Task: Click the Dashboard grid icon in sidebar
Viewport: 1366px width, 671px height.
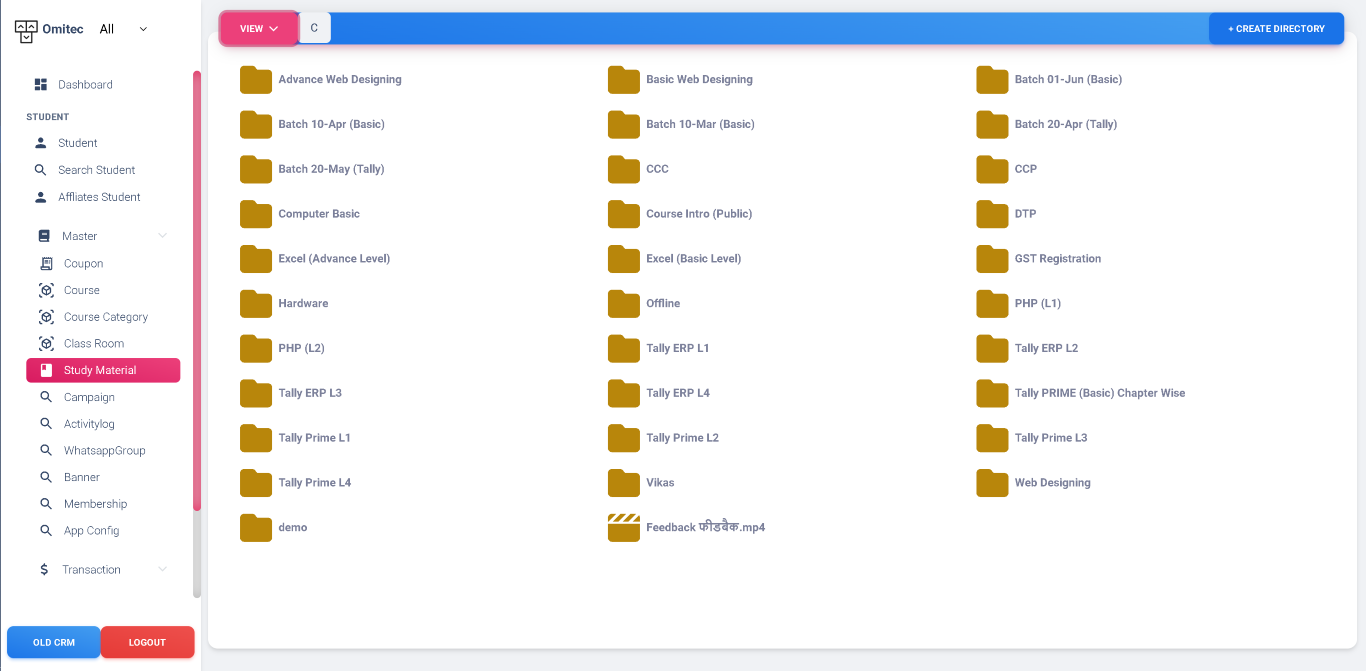Action: pyautogui.click(x=41, y=85)
